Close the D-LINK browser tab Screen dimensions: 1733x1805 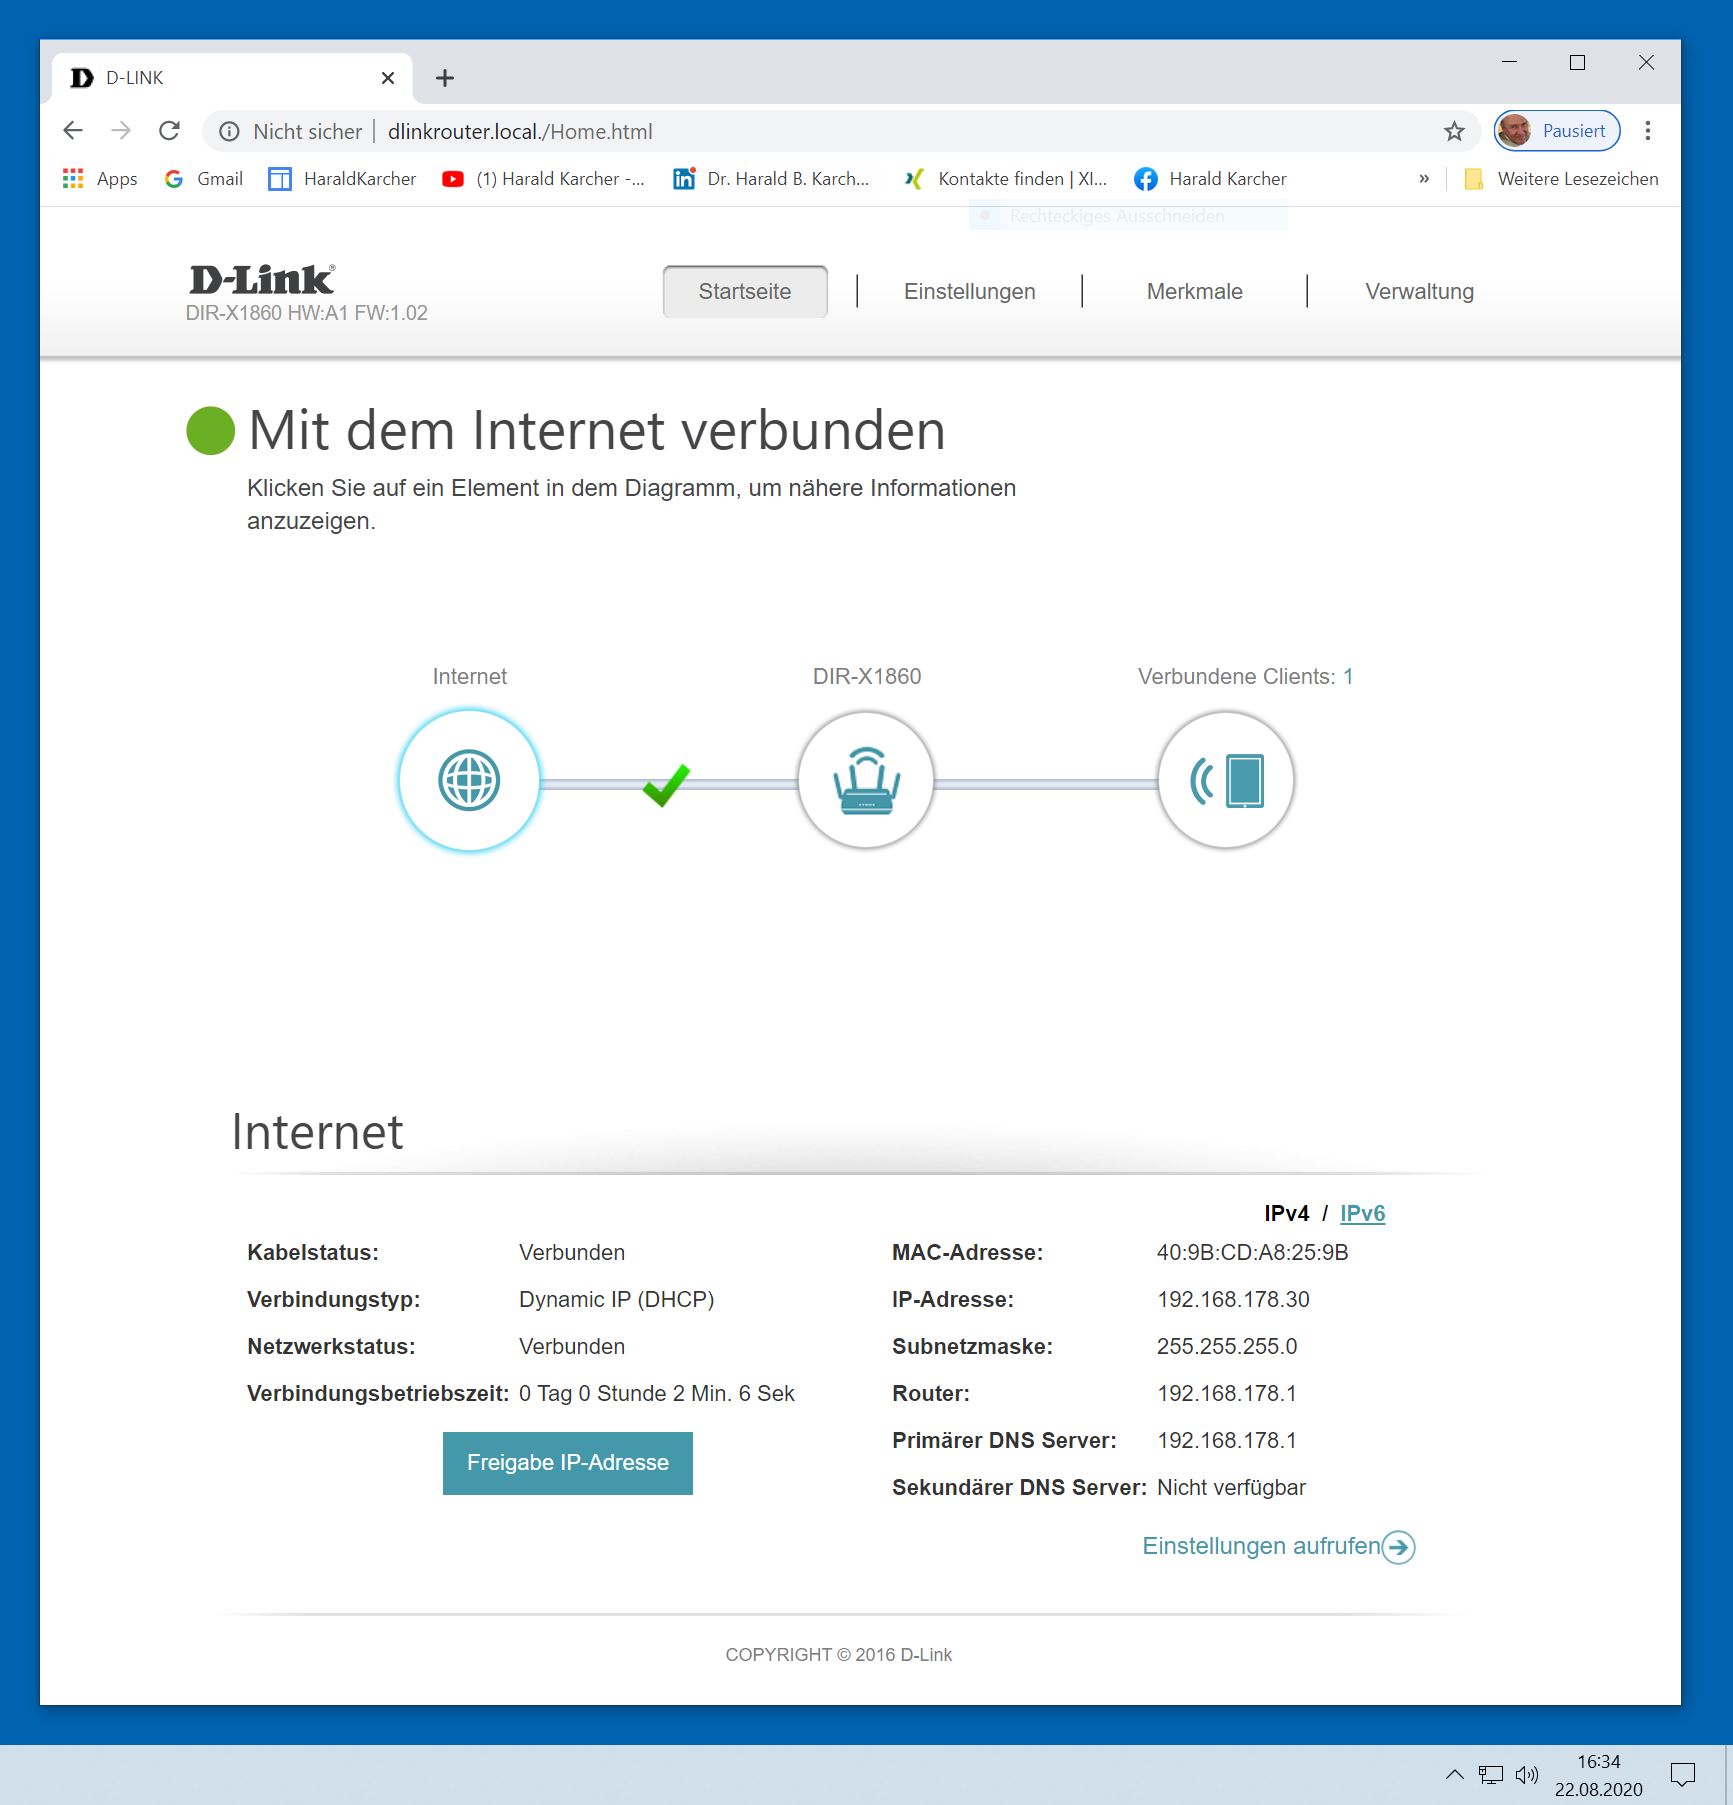click(x=388, y=78)
